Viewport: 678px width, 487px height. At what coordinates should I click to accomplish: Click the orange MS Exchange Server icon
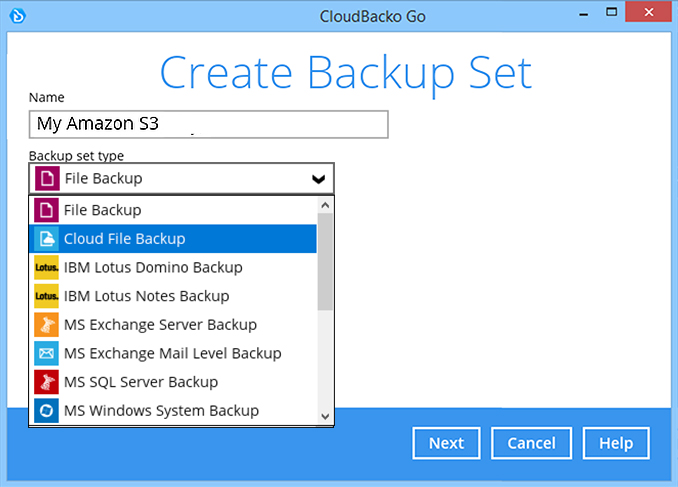click(46, 324)
